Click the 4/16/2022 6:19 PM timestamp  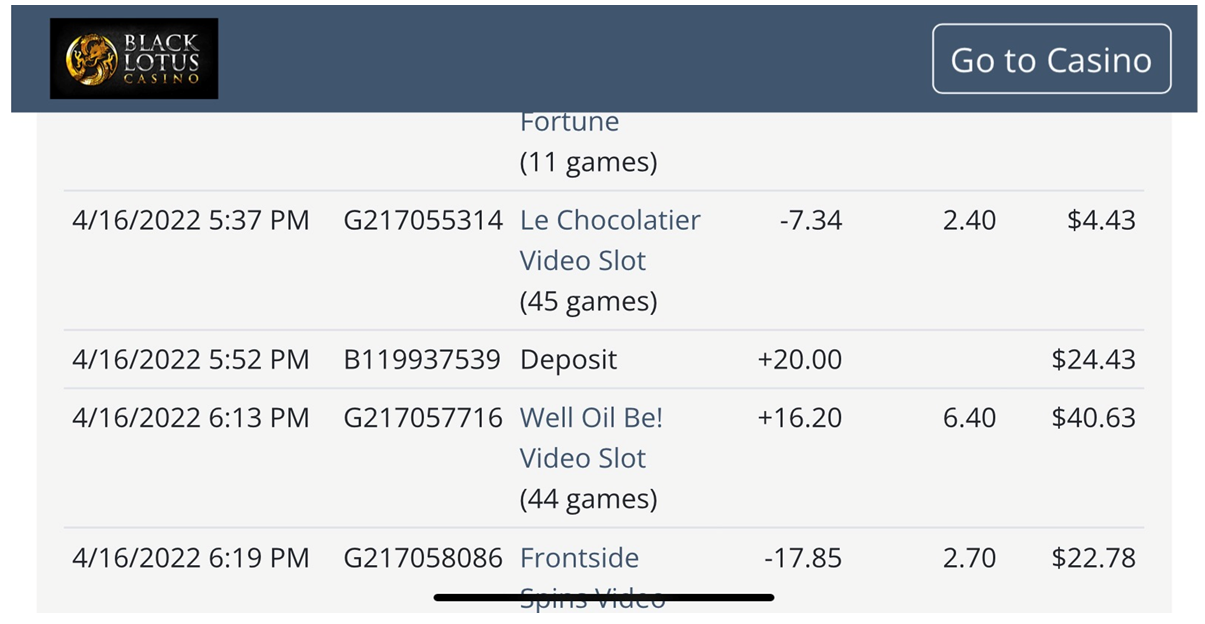point(191,558)
